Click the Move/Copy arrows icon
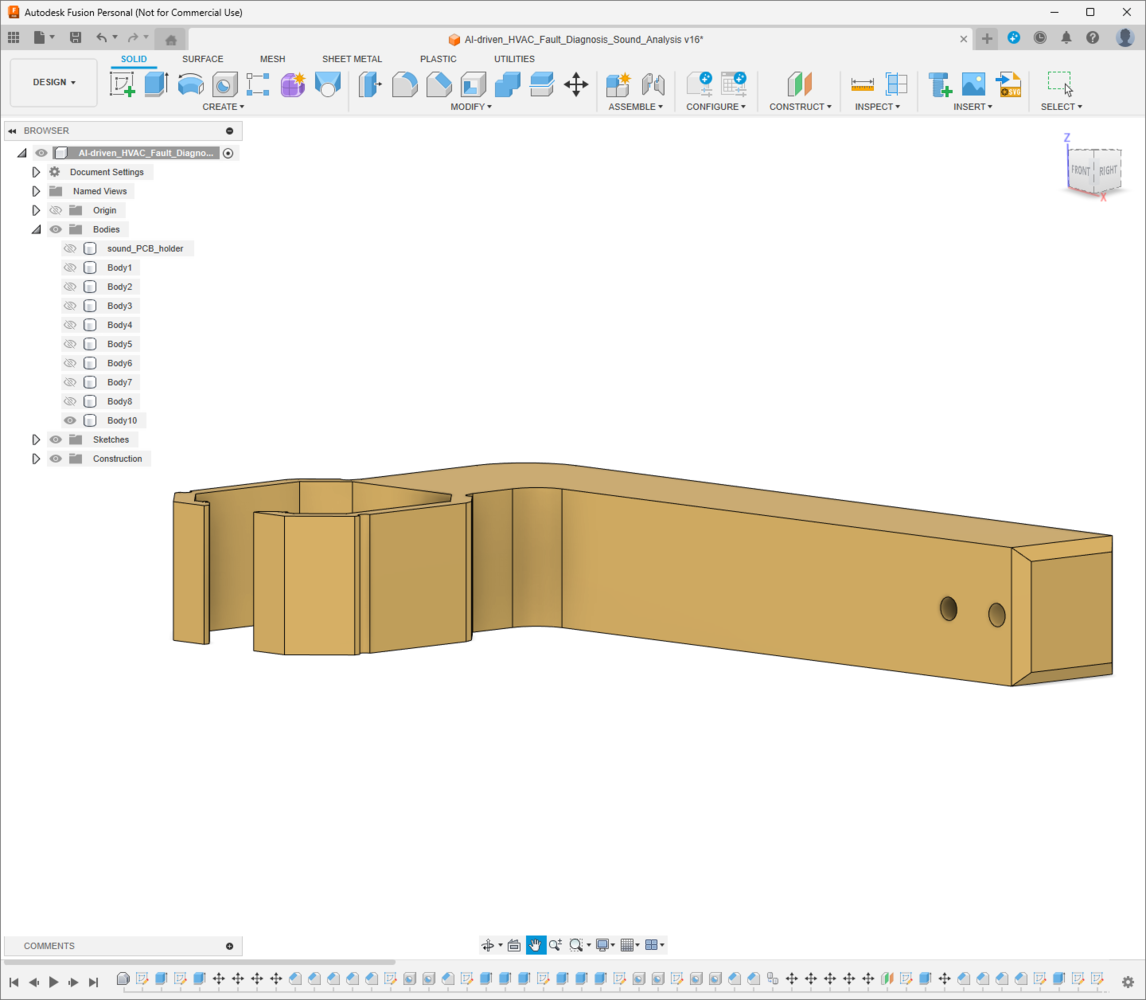The height and width of the screenshot is (1000, 1146). coord(576,84)
